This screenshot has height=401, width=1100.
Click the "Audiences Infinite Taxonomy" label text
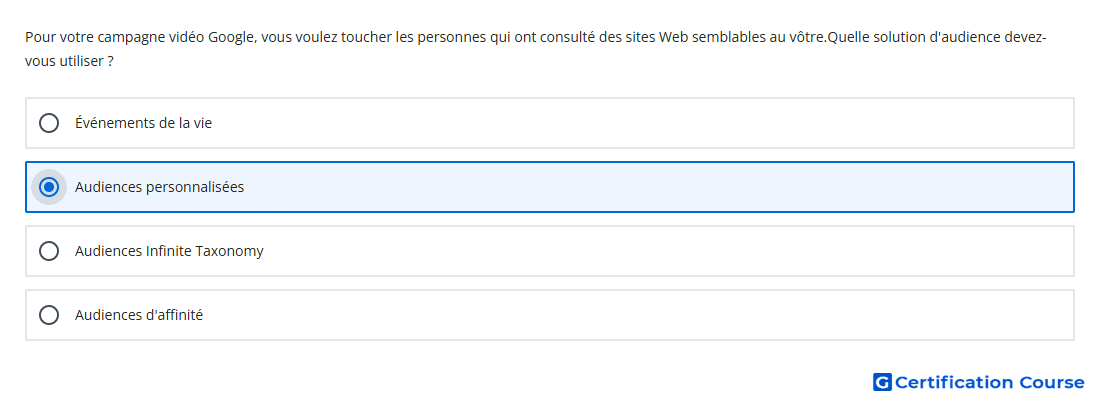pos(169,251)
